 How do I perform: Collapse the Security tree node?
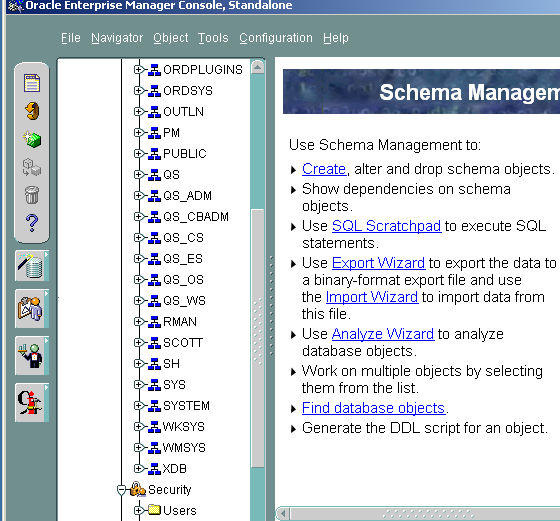pyautogui.click(x=121, y=490)
